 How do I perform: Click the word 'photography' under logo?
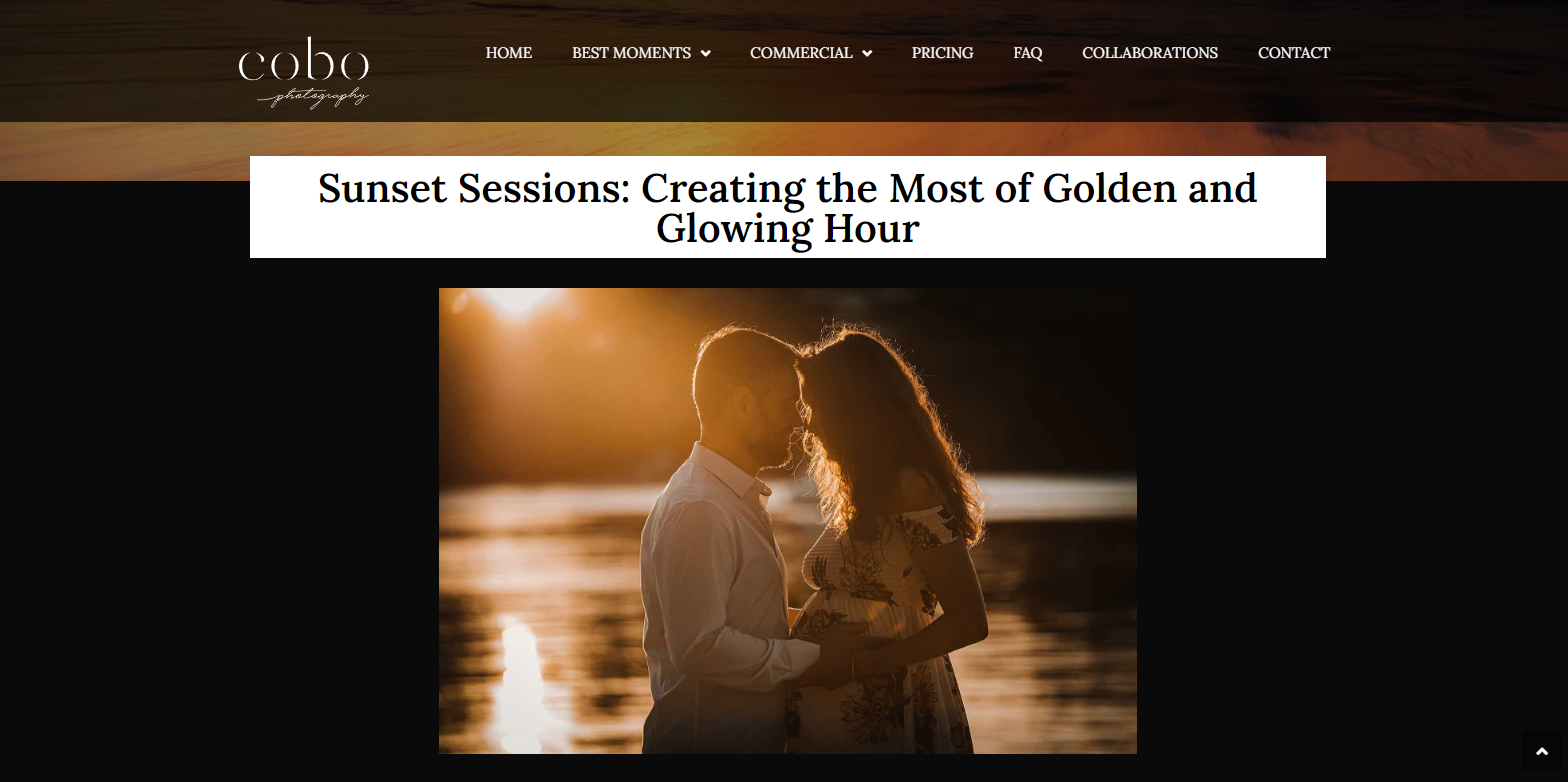click(313, 97)
